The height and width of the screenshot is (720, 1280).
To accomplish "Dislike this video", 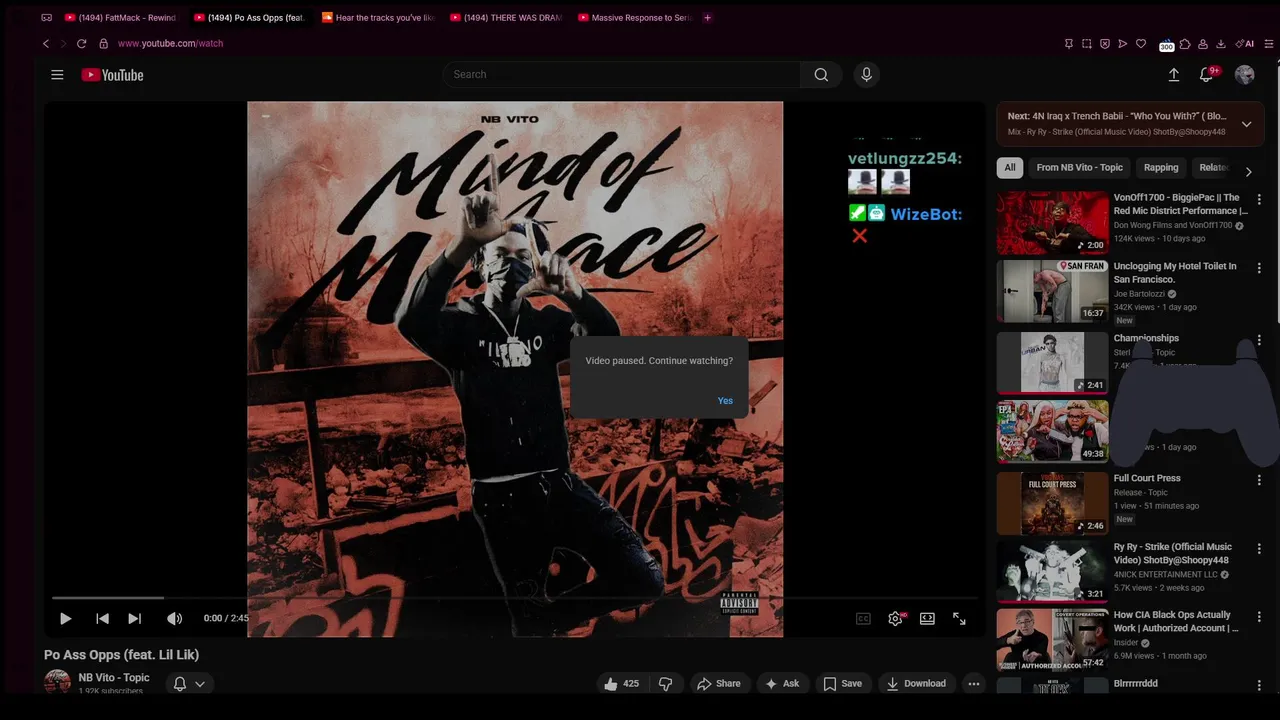I will (665, 684).
